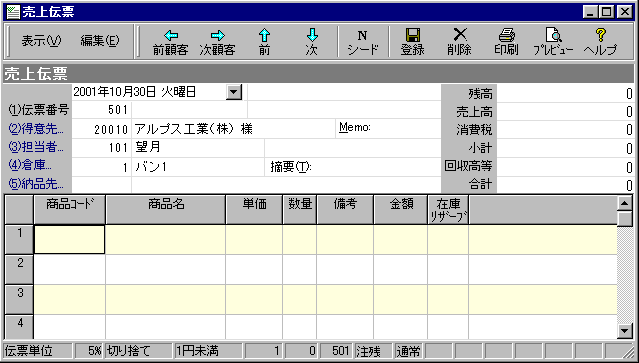Click the grid scrollbar thumb
639x363 pixels.
point(625,219)
